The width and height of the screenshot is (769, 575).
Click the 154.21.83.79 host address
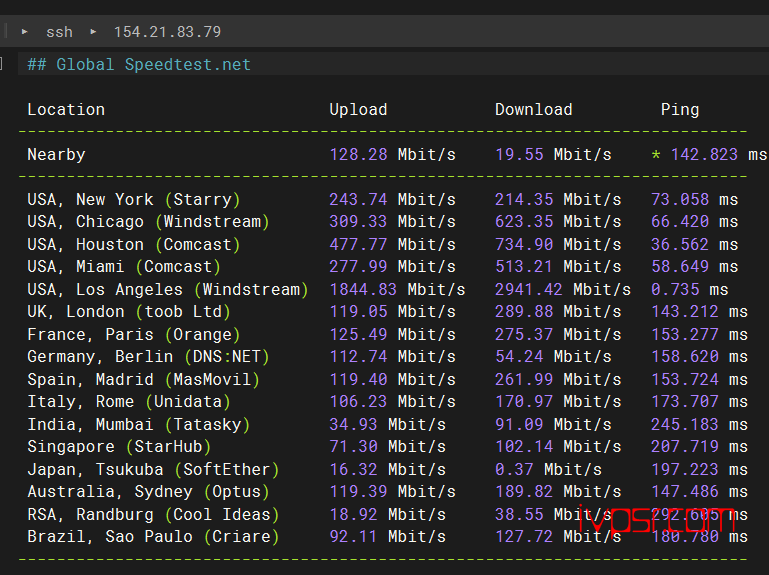167,32
